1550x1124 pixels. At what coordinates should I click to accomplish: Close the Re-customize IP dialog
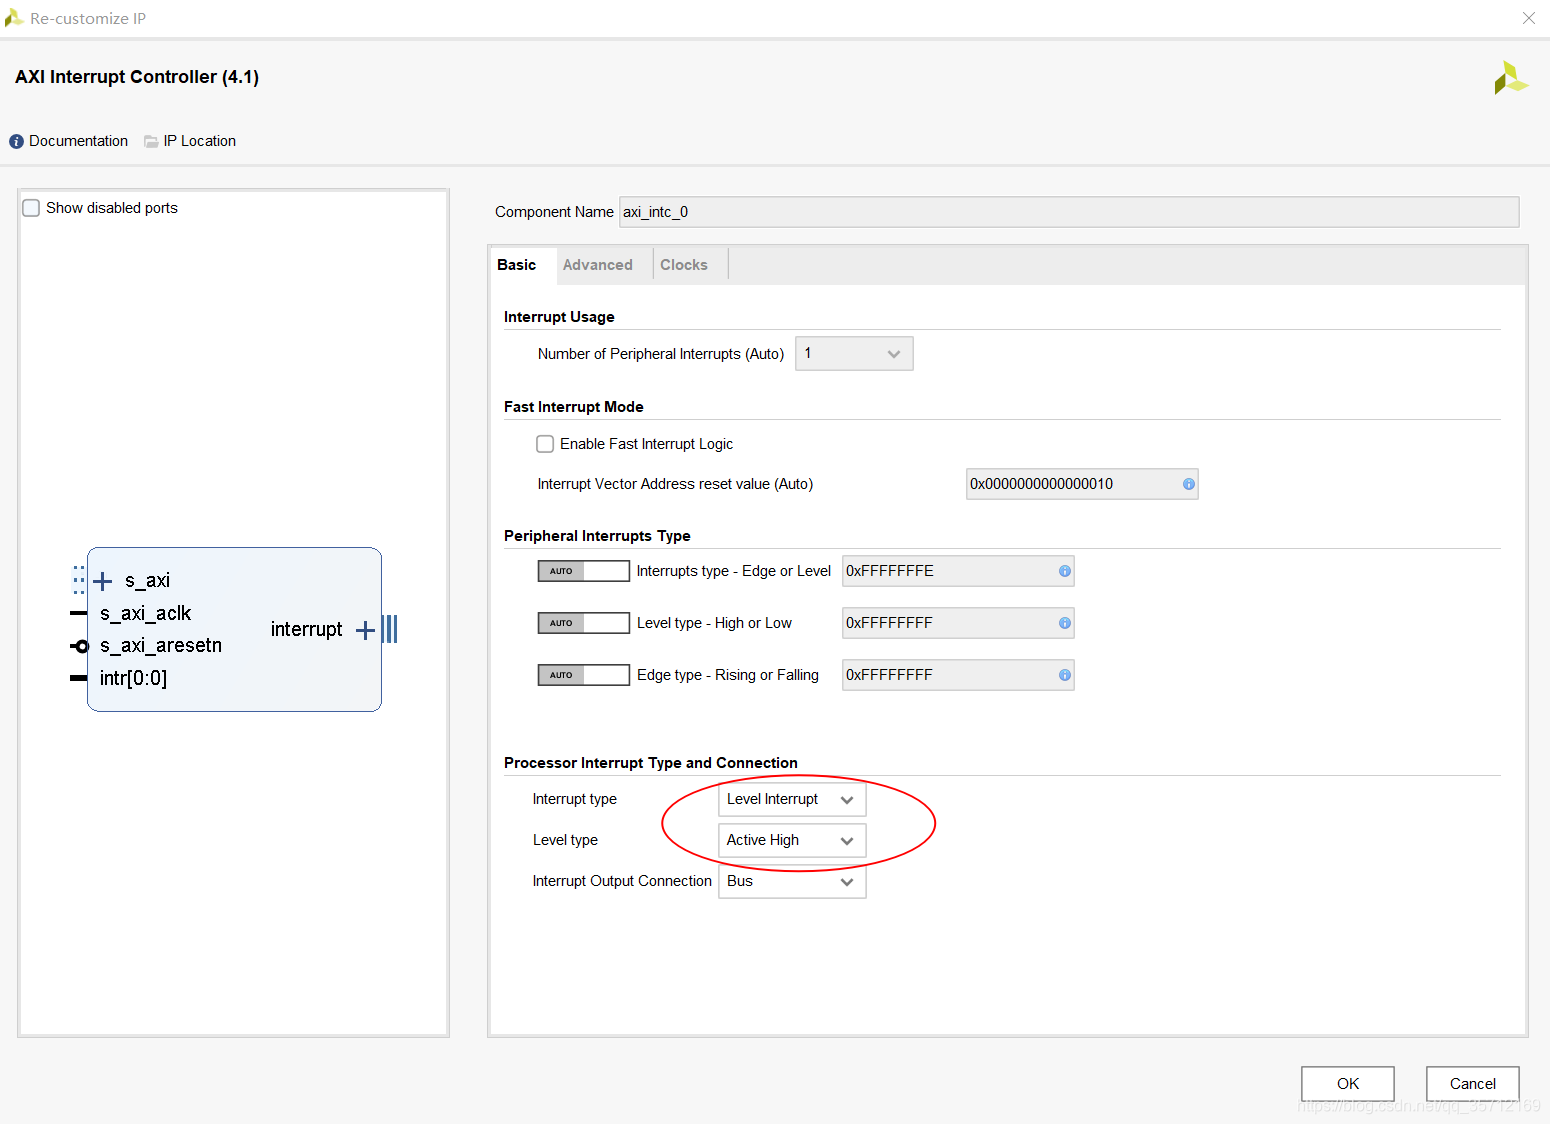pos(1529,18)
